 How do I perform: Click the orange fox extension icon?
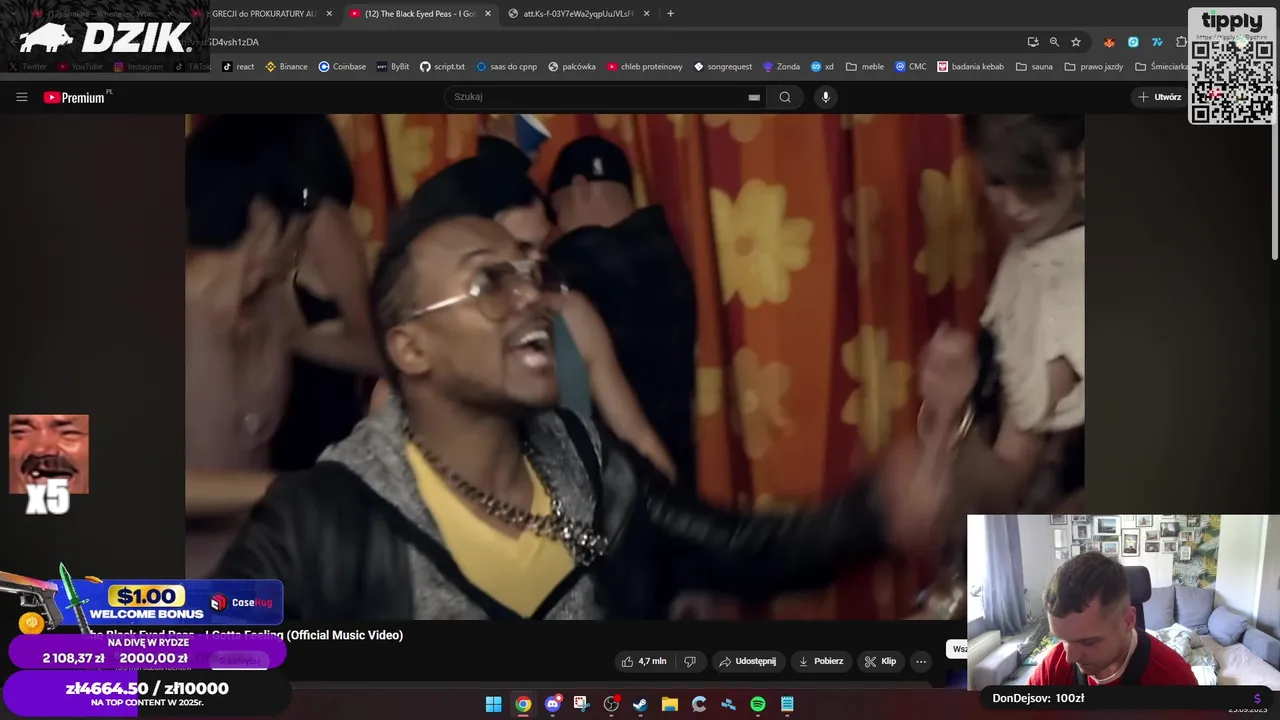(1109, 42)
